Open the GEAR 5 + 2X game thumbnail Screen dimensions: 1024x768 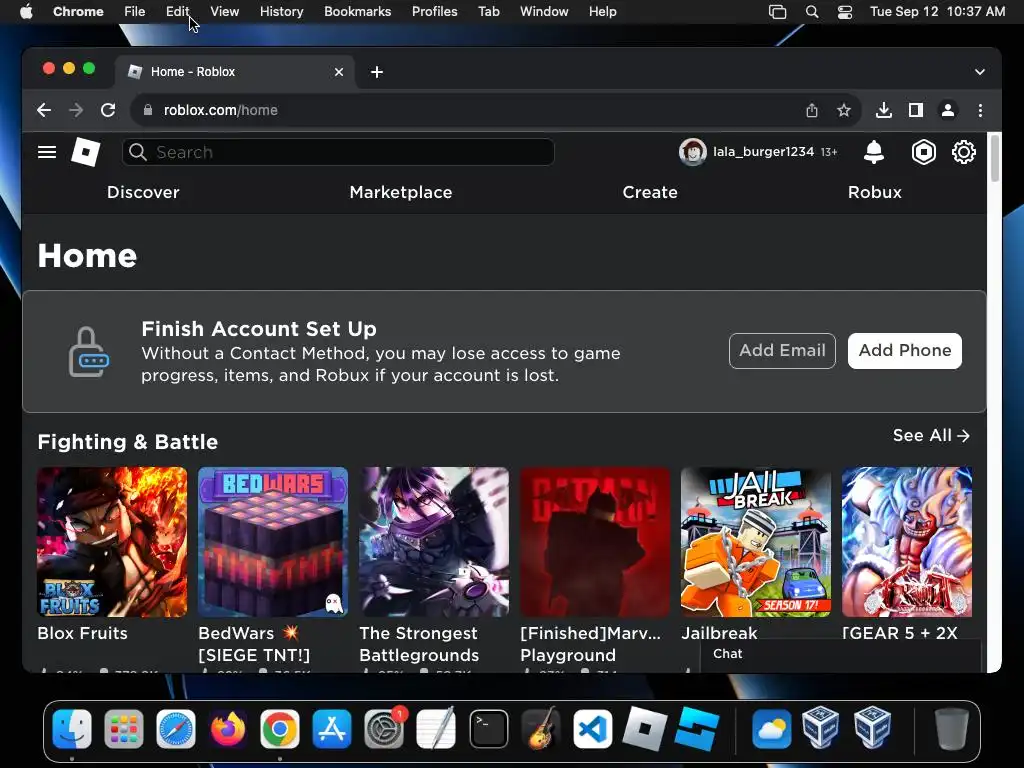[x=907, y=542]
